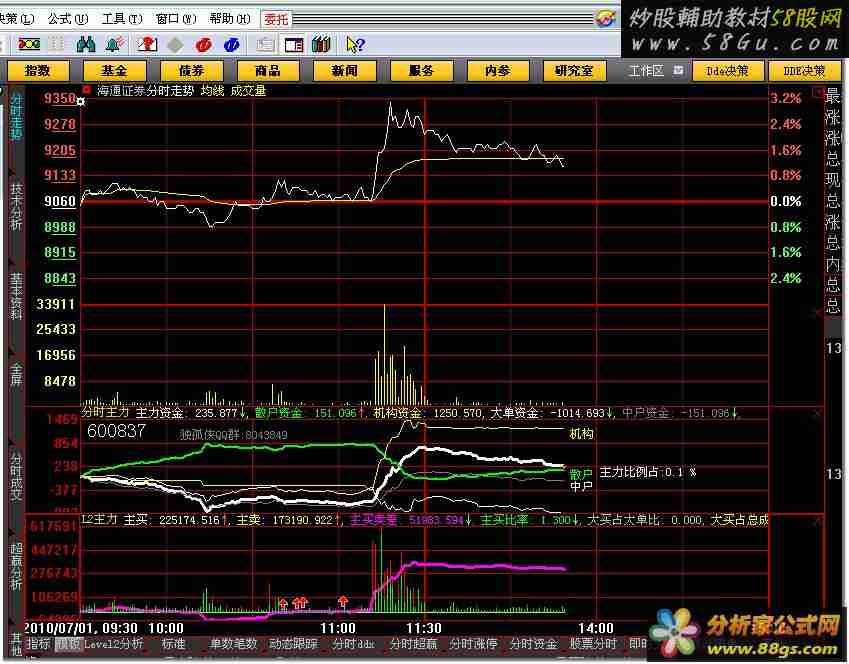Screen dimensions: 849x664
Task: Switch to the 分时涨停 bottom tab
Action: click(473, 643)
